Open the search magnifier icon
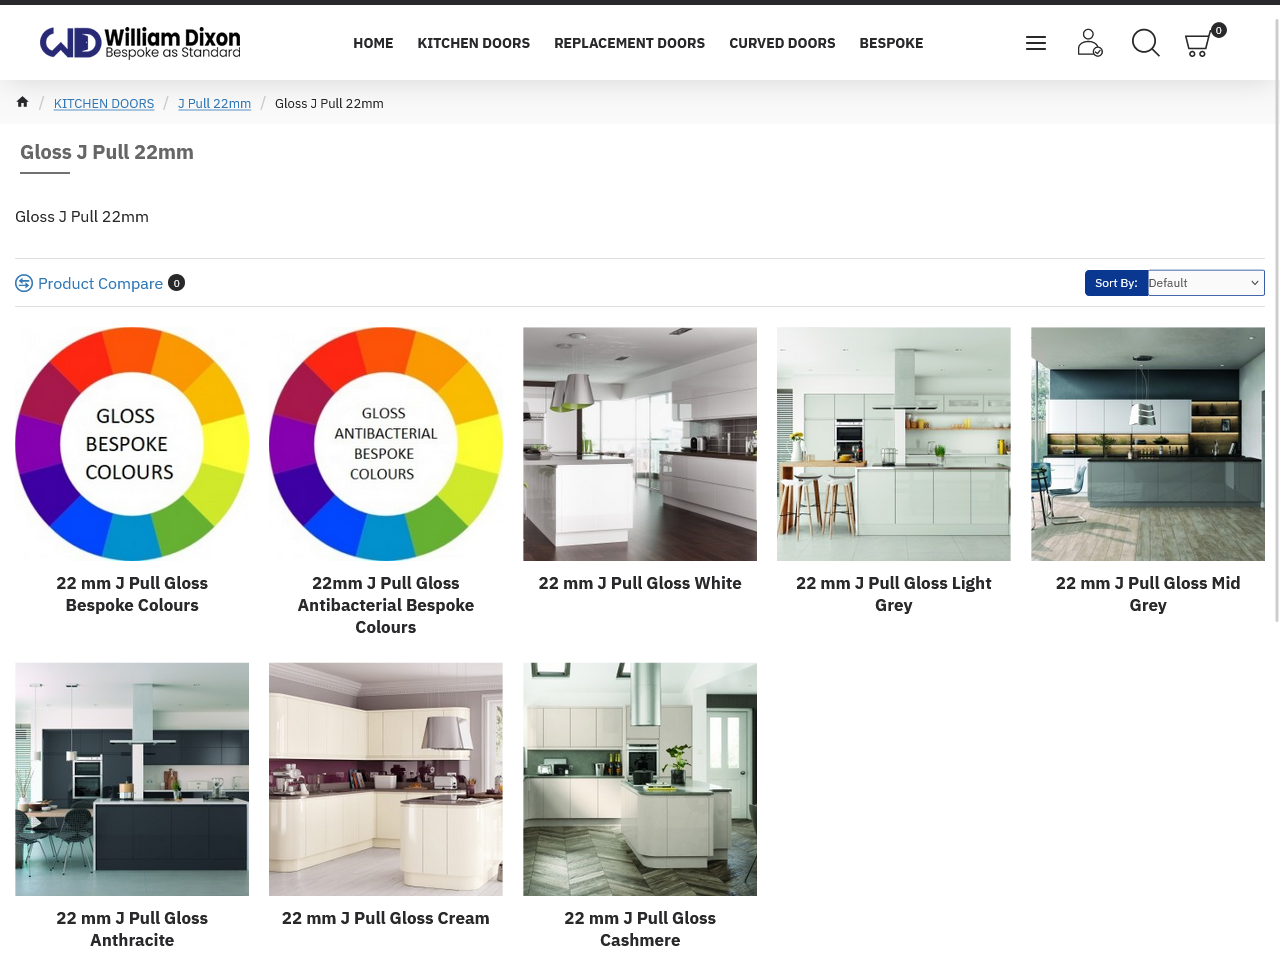This screenshot has height=960, width=1280. coord(1145,43)
